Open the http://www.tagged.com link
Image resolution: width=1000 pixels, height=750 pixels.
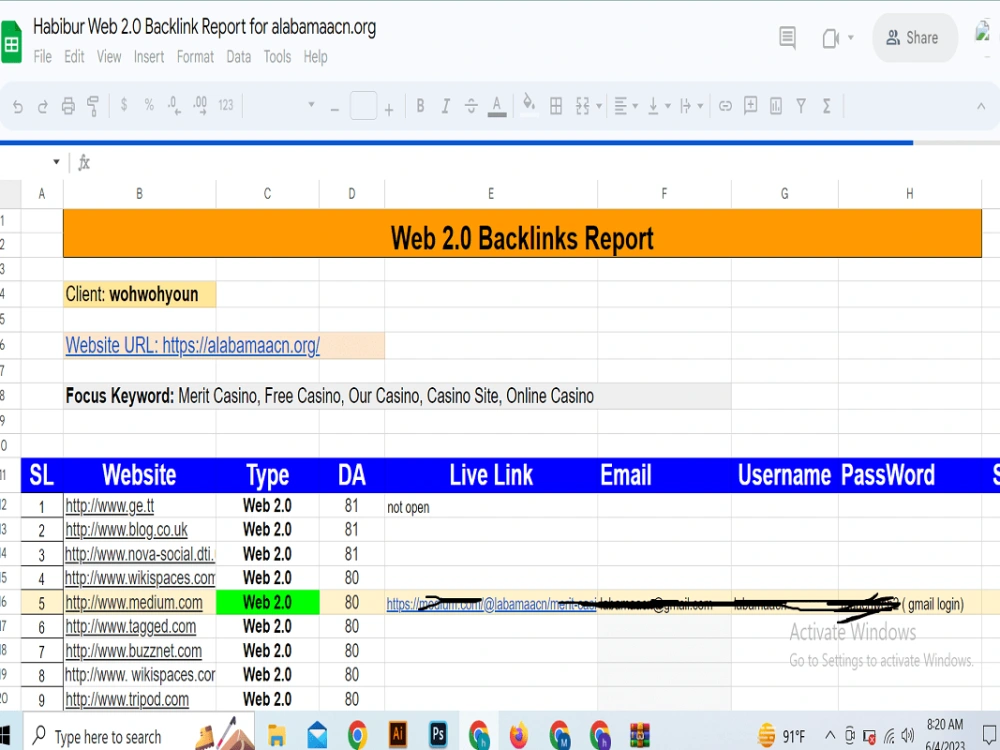pos(131,627)
